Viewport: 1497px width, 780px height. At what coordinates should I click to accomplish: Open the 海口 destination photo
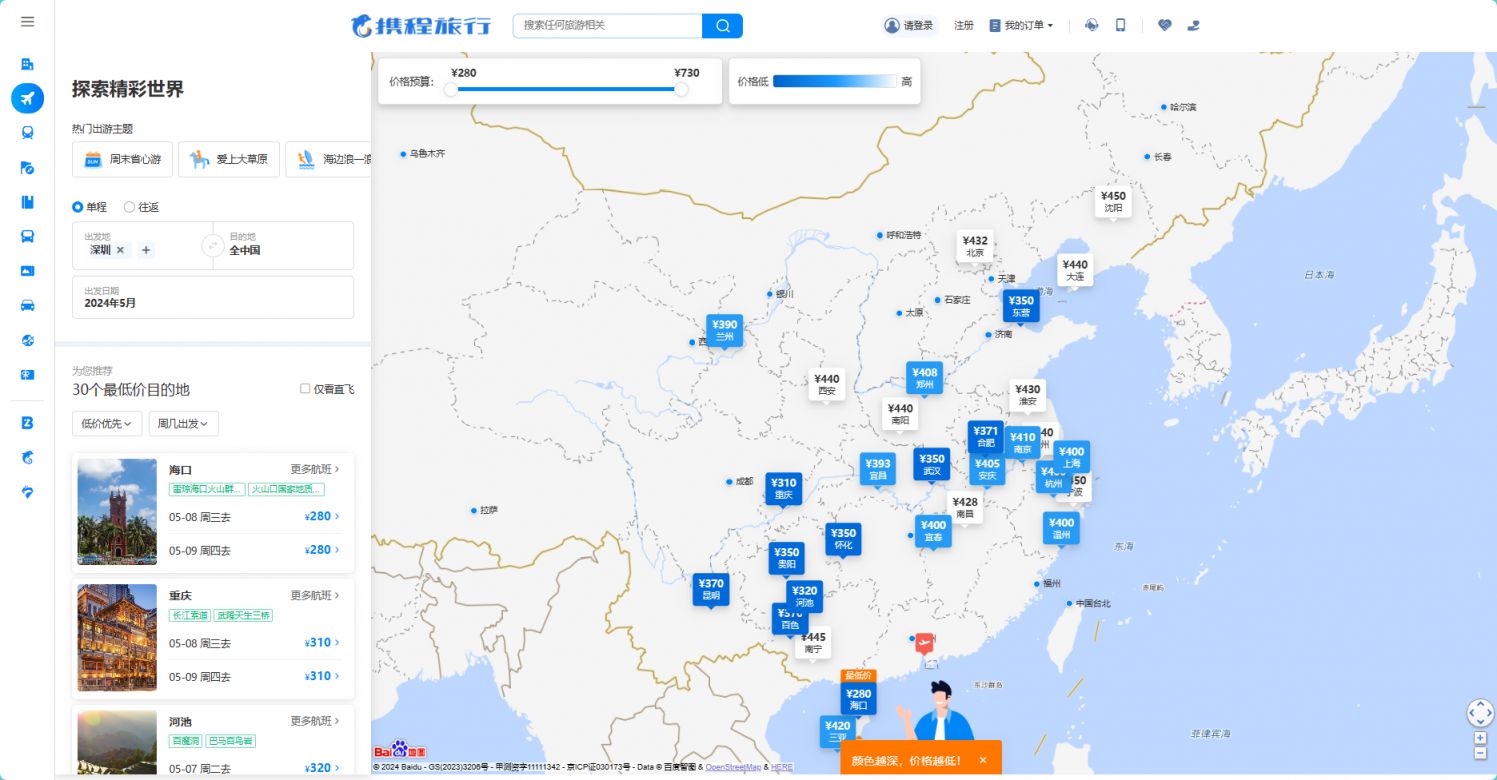117,512
